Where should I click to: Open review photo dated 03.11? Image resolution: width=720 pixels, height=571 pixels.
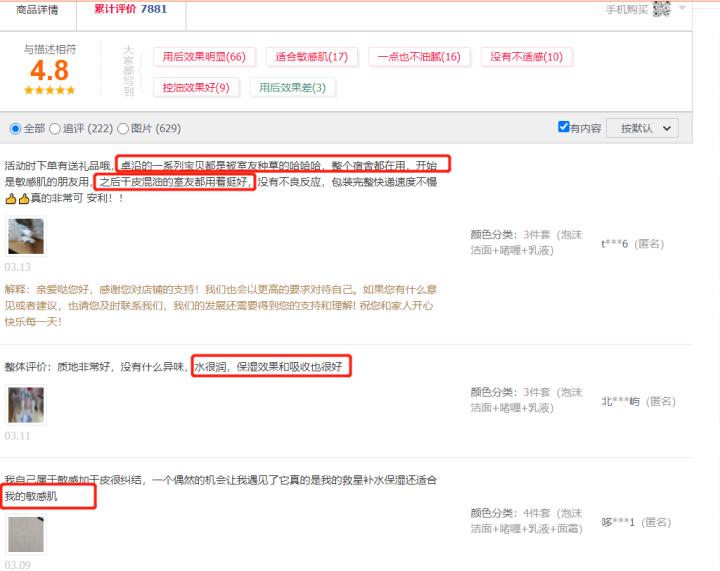point(26,405)
